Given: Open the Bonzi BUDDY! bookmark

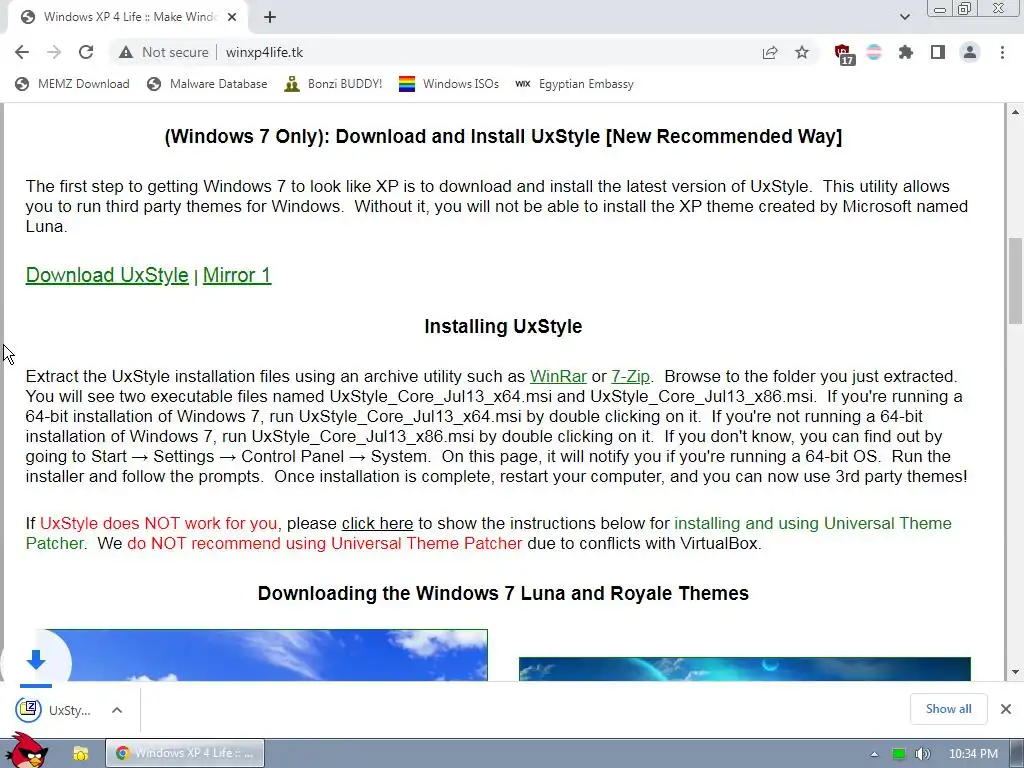Looking at the screenshot, I should [x=333, y=84].
